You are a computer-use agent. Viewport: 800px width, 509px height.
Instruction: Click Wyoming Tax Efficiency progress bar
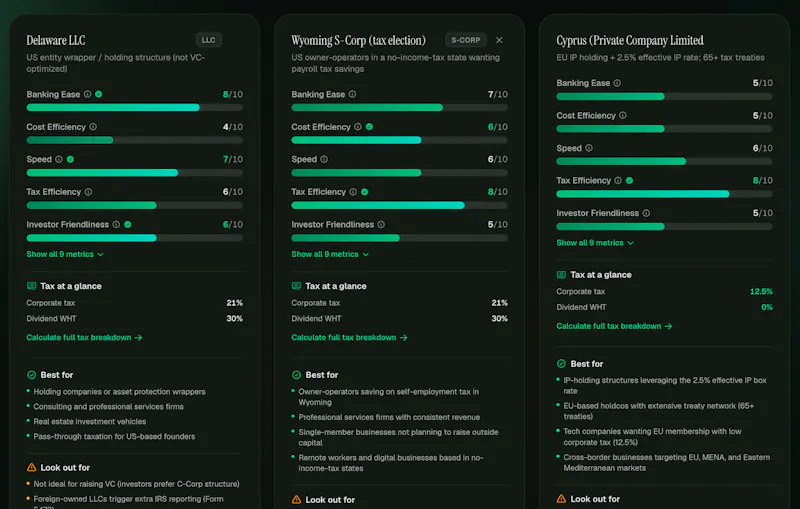tap(399, 205)
